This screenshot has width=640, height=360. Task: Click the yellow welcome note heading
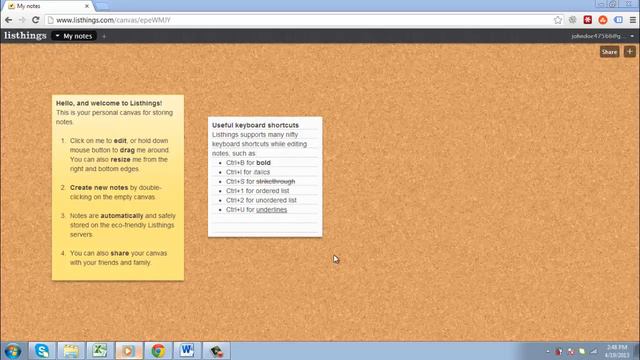point(109,103)
